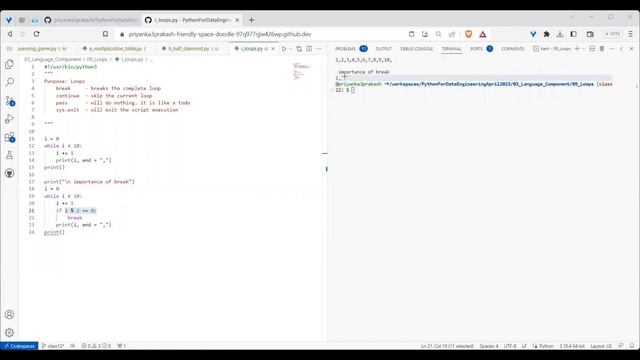Open a new browser tab

[x=251, y=20]
